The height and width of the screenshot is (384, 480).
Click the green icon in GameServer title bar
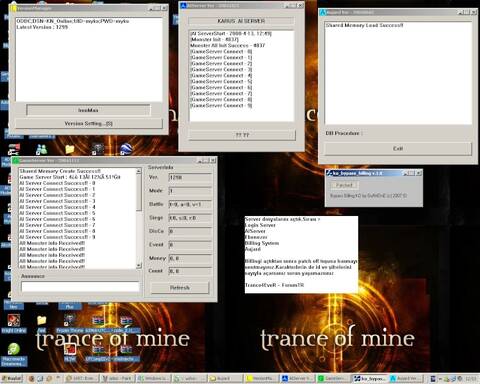[16, 161]
